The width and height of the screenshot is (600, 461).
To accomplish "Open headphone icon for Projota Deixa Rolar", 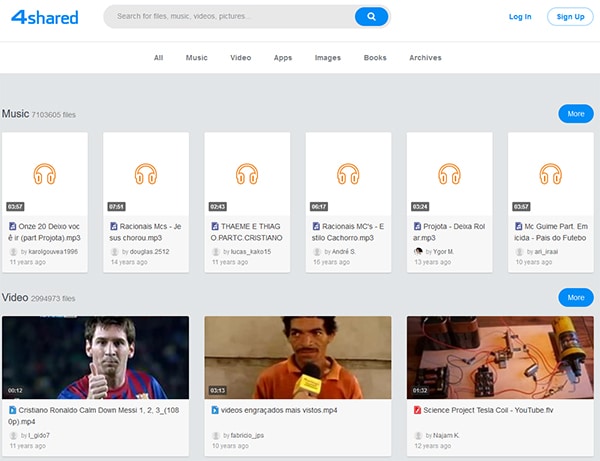I will (449, 174).
